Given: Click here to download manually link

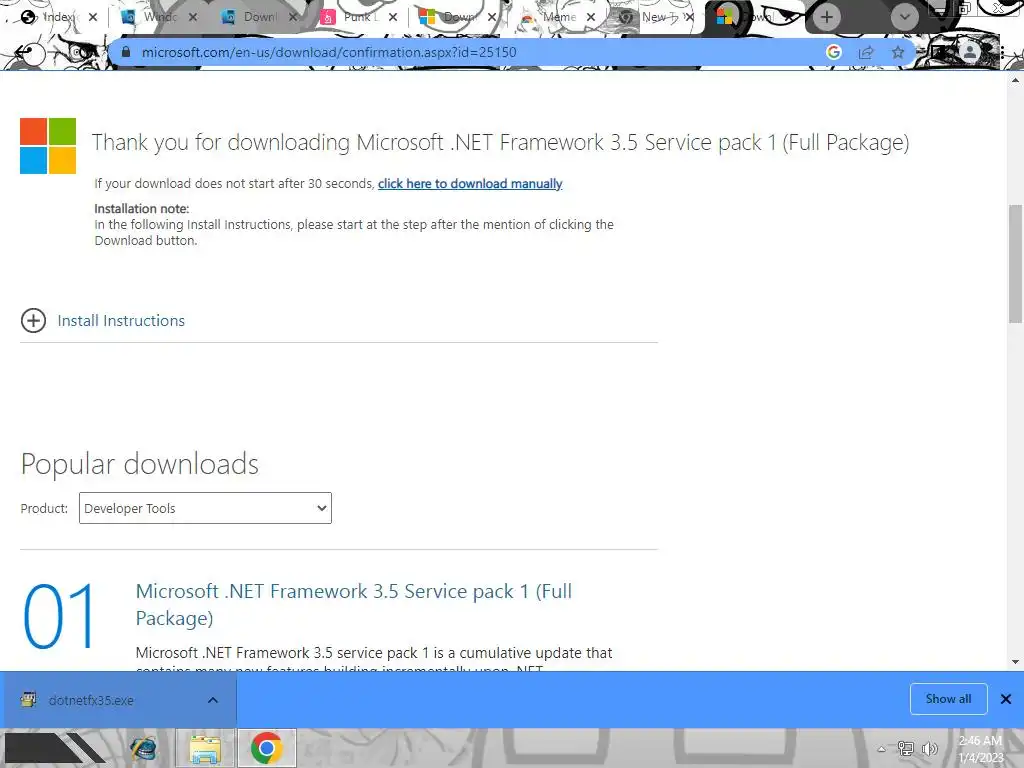Looking at the screenshot, I should click(x=470, y=184).
